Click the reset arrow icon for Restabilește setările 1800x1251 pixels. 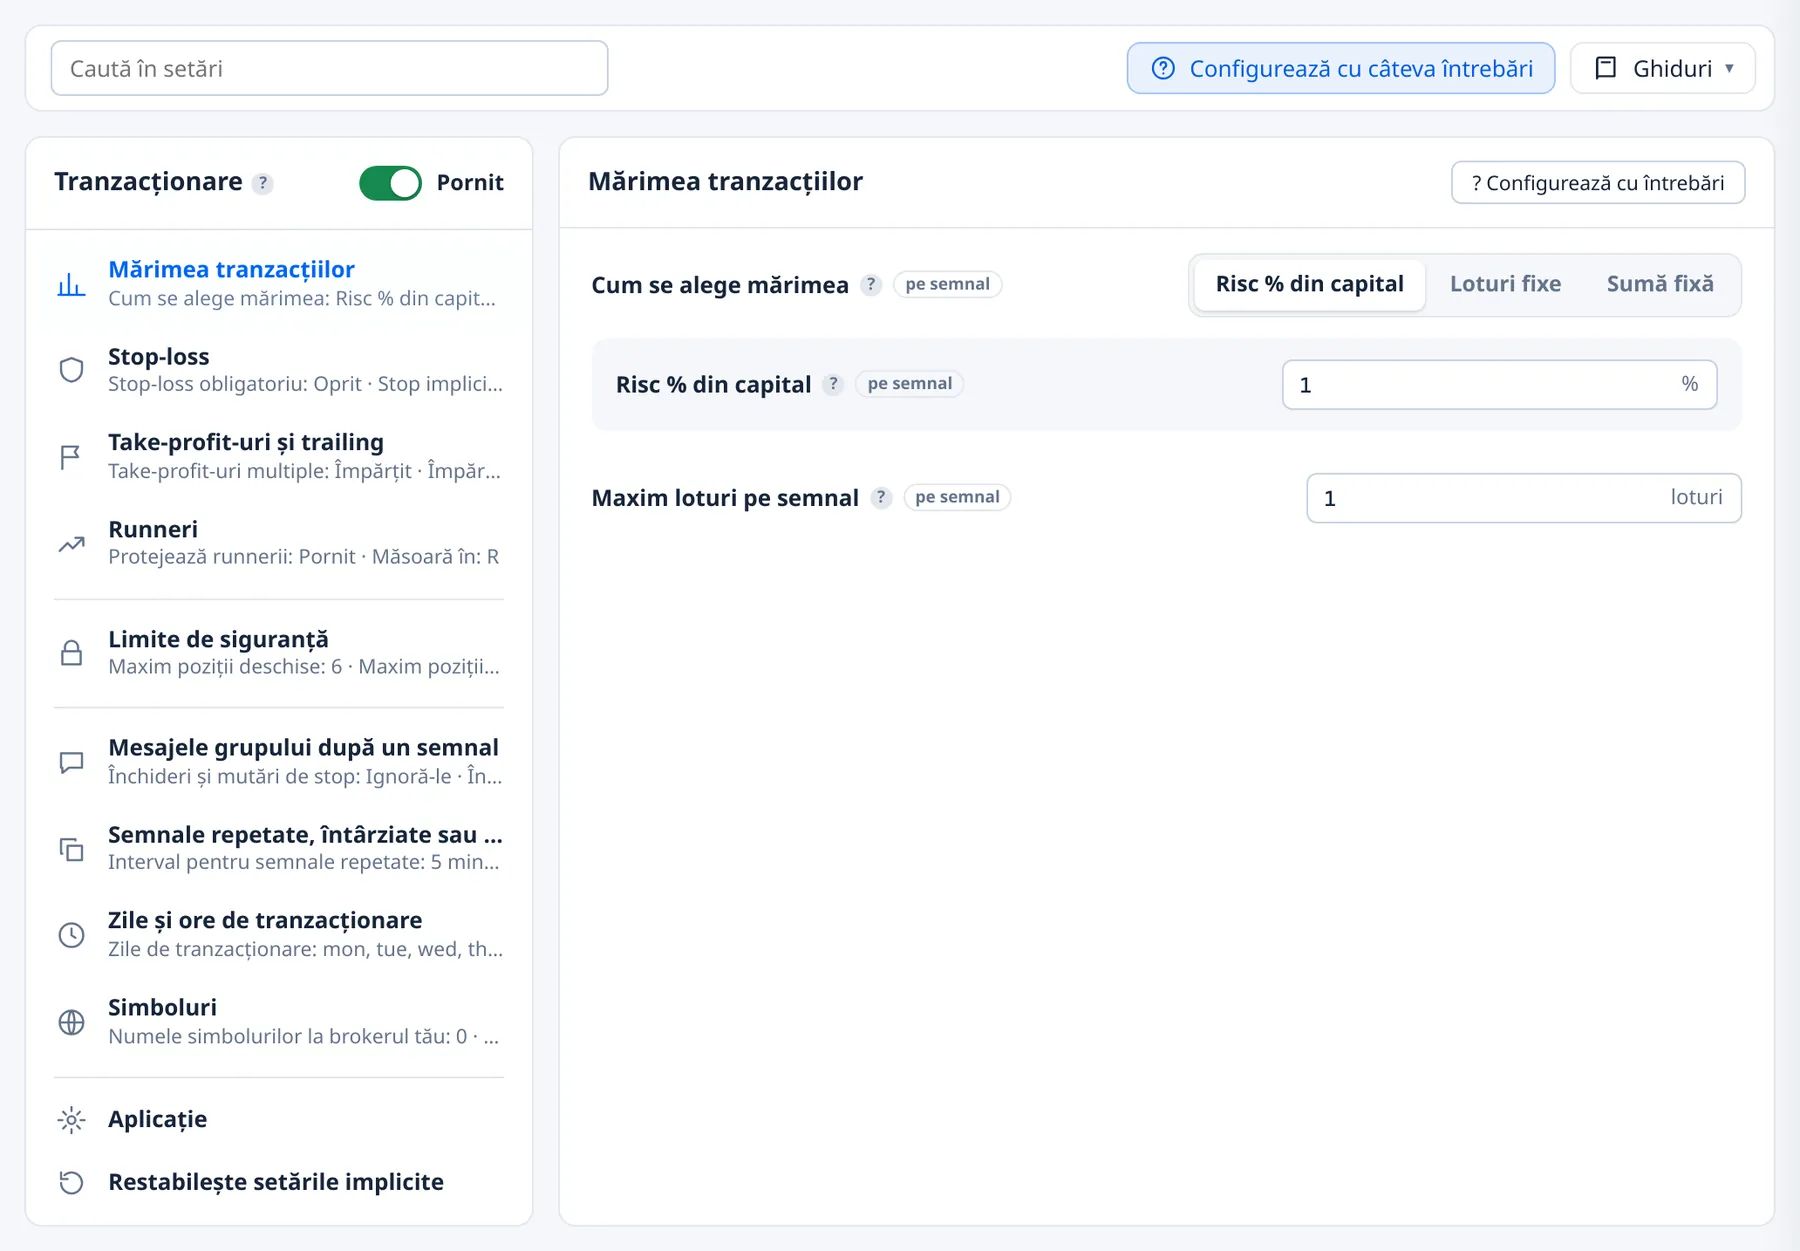(x=71, y=1182)
